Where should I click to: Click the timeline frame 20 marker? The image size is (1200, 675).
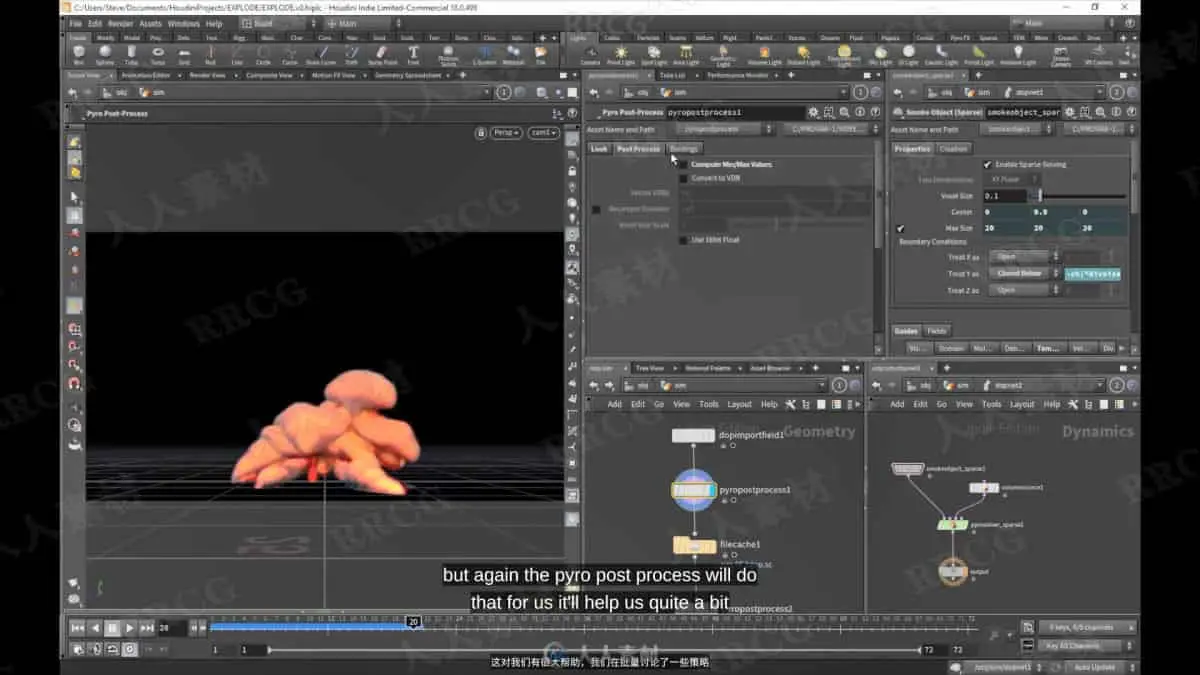(412, 622)
